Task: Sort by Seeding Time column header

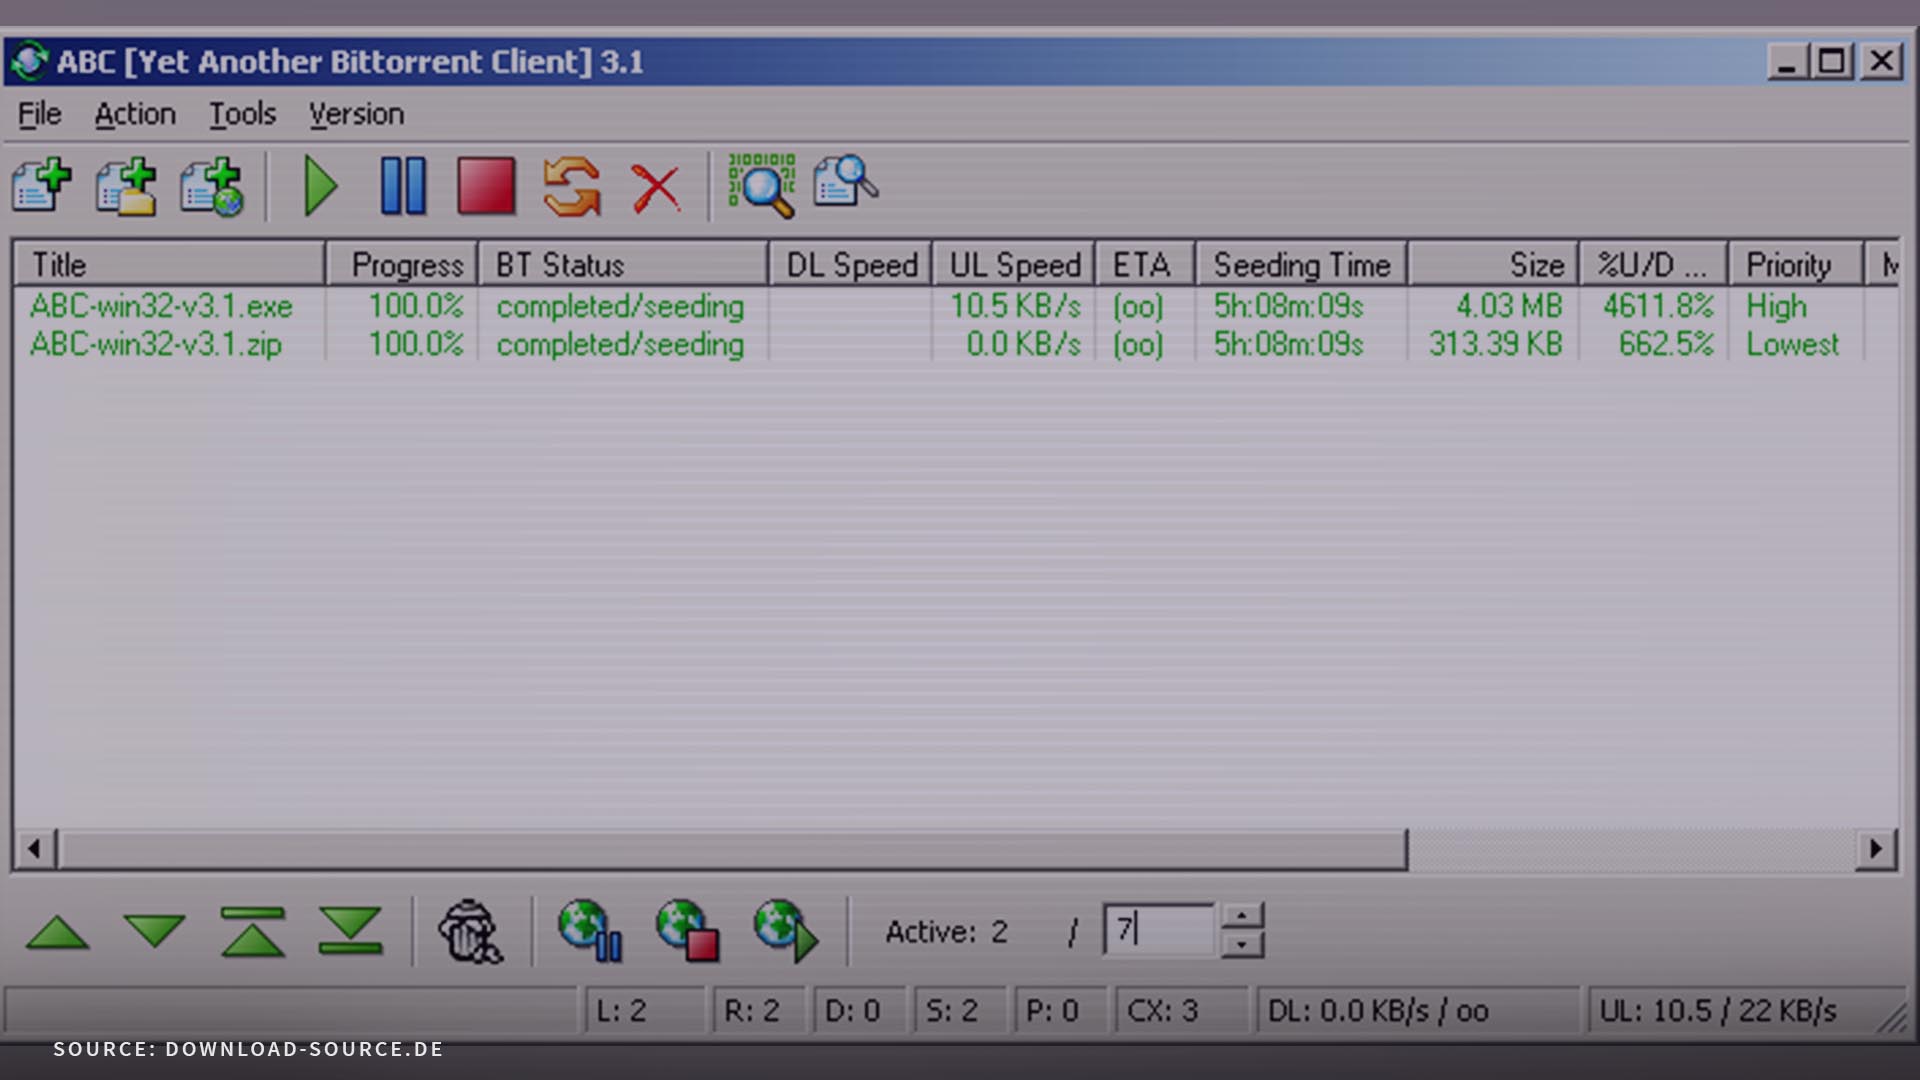Action: point(1301,264)
